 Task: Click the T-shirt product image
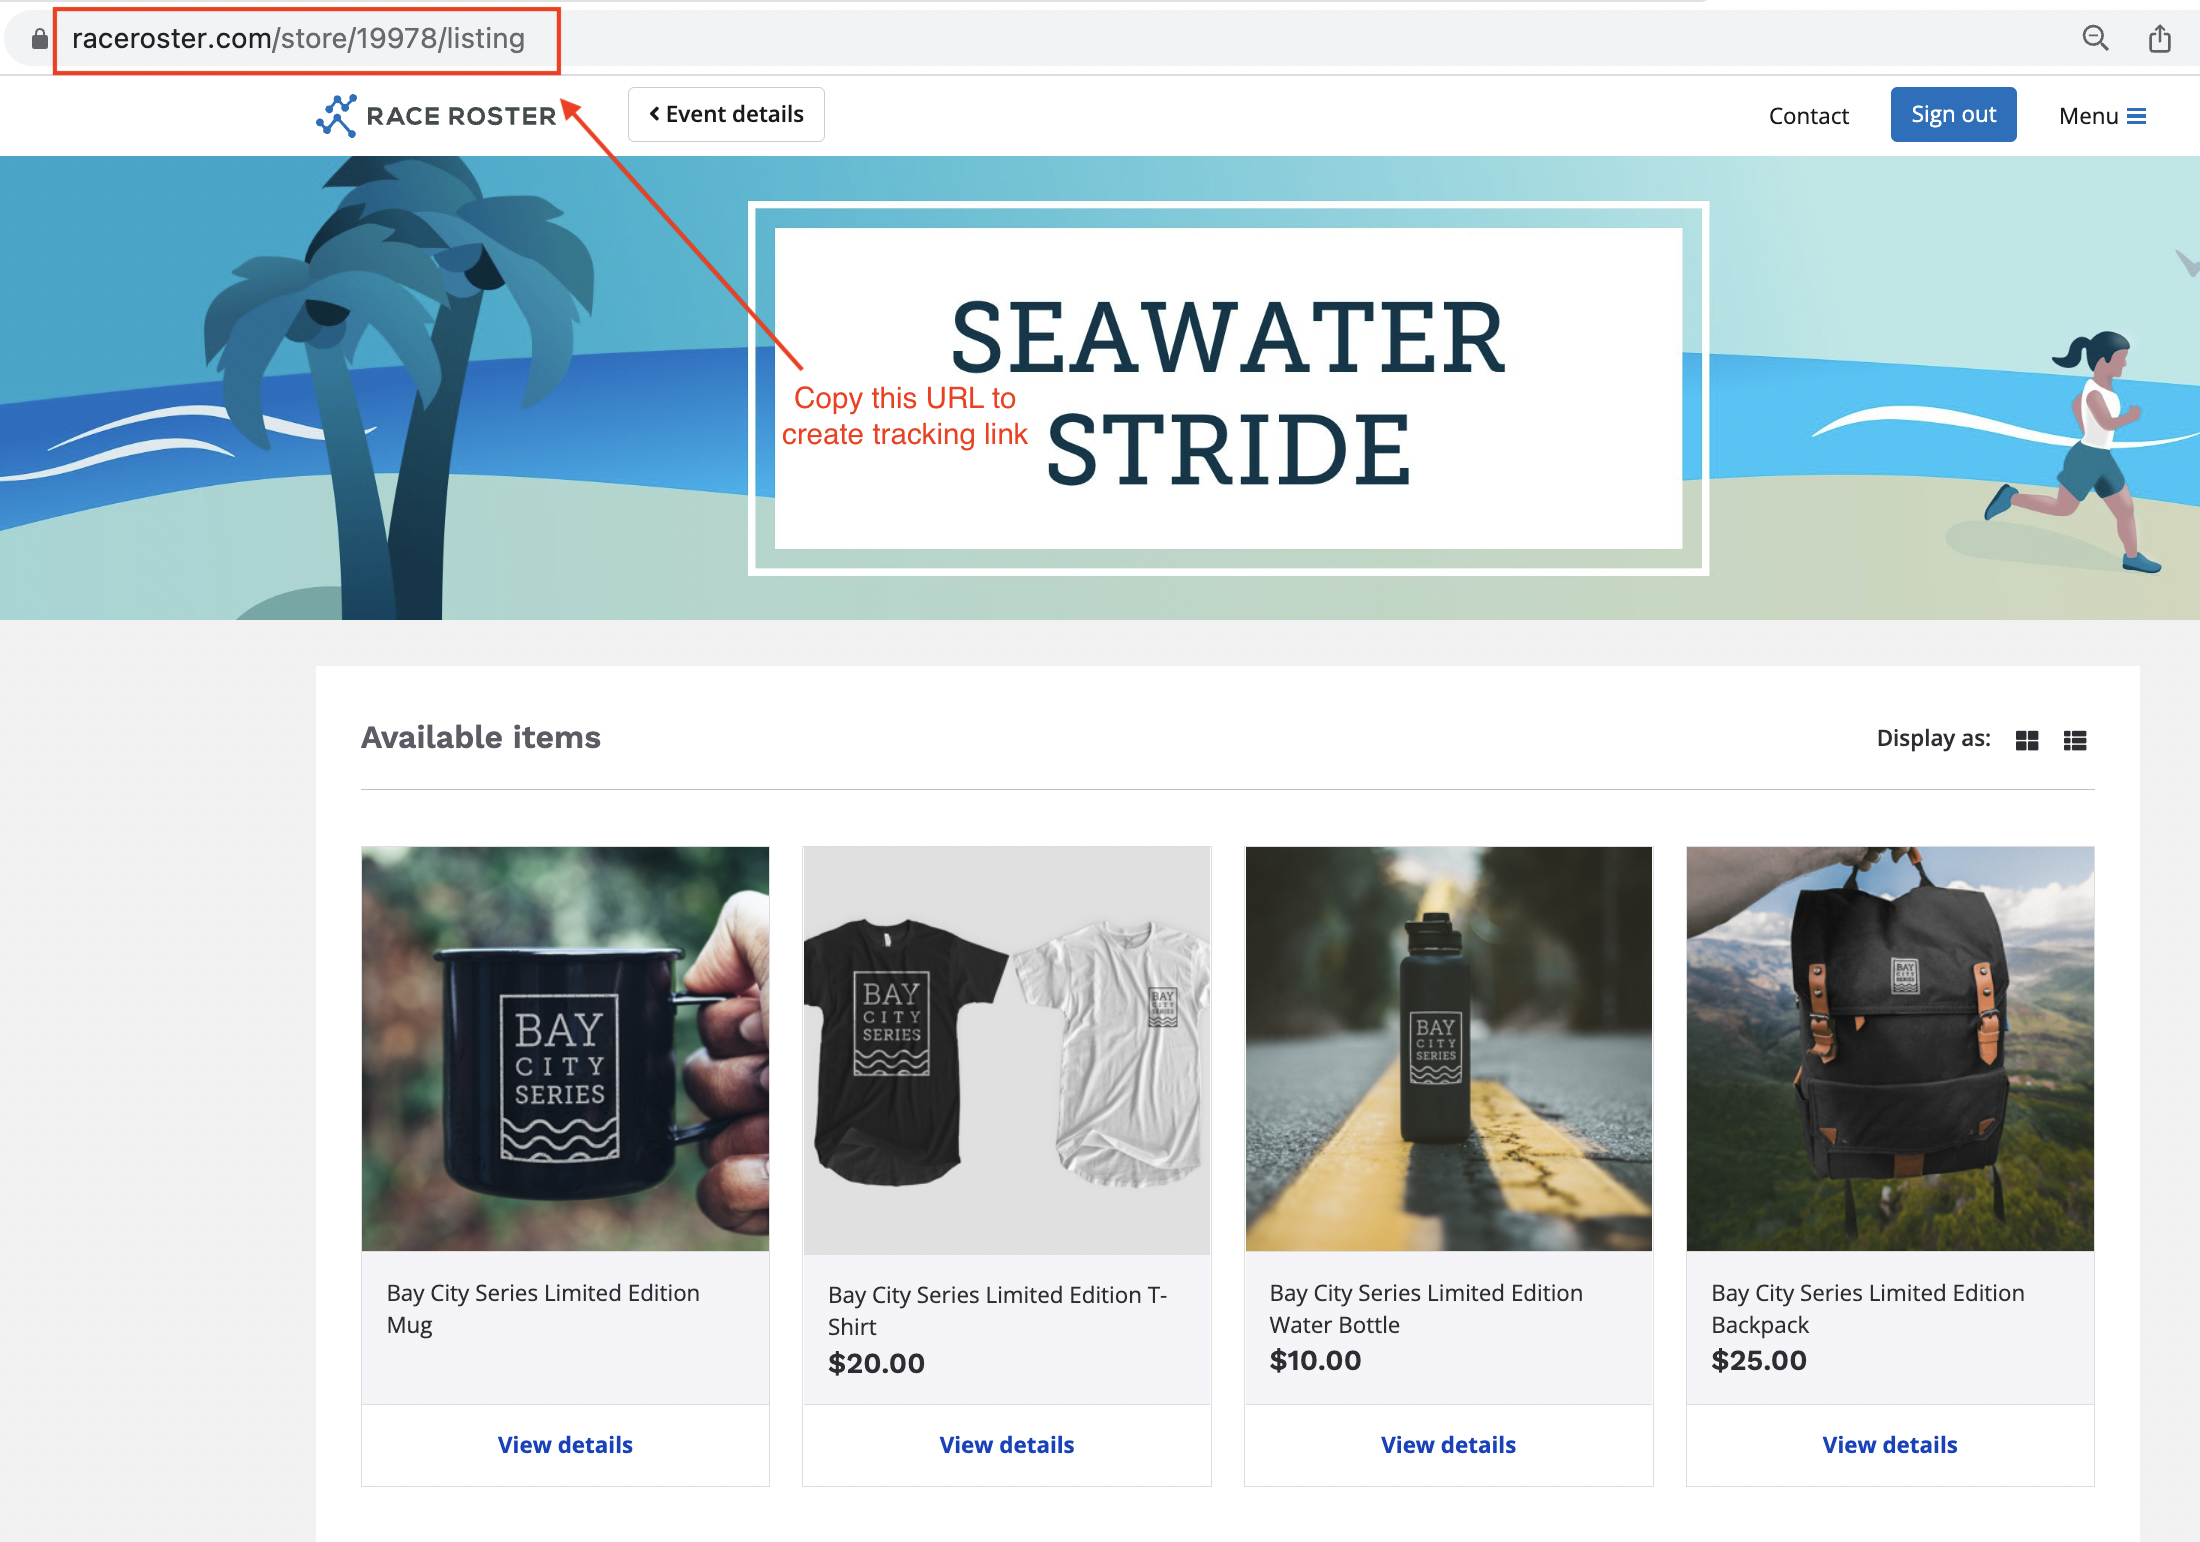[1006, 1049]
